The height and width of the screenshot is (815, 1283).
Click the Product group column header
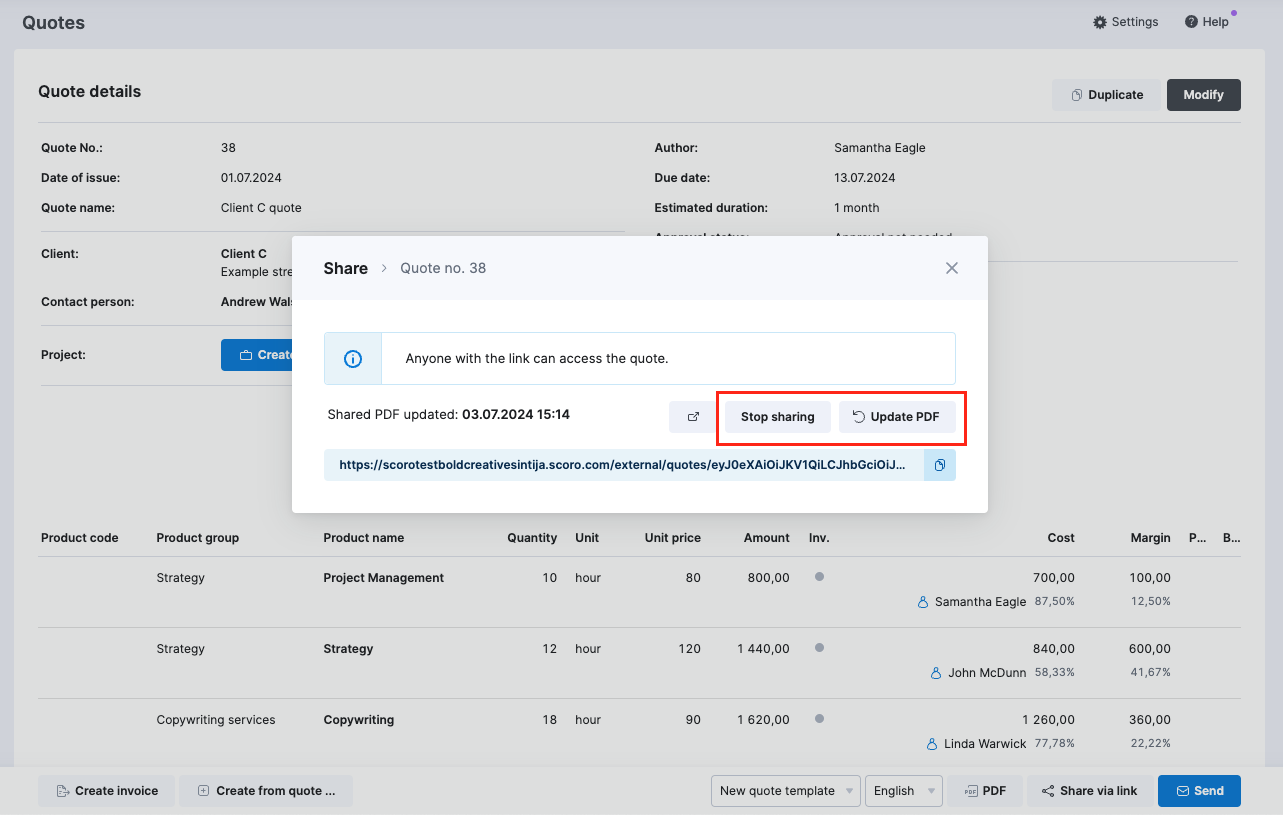pyautogui.click(x=198, y=538)
